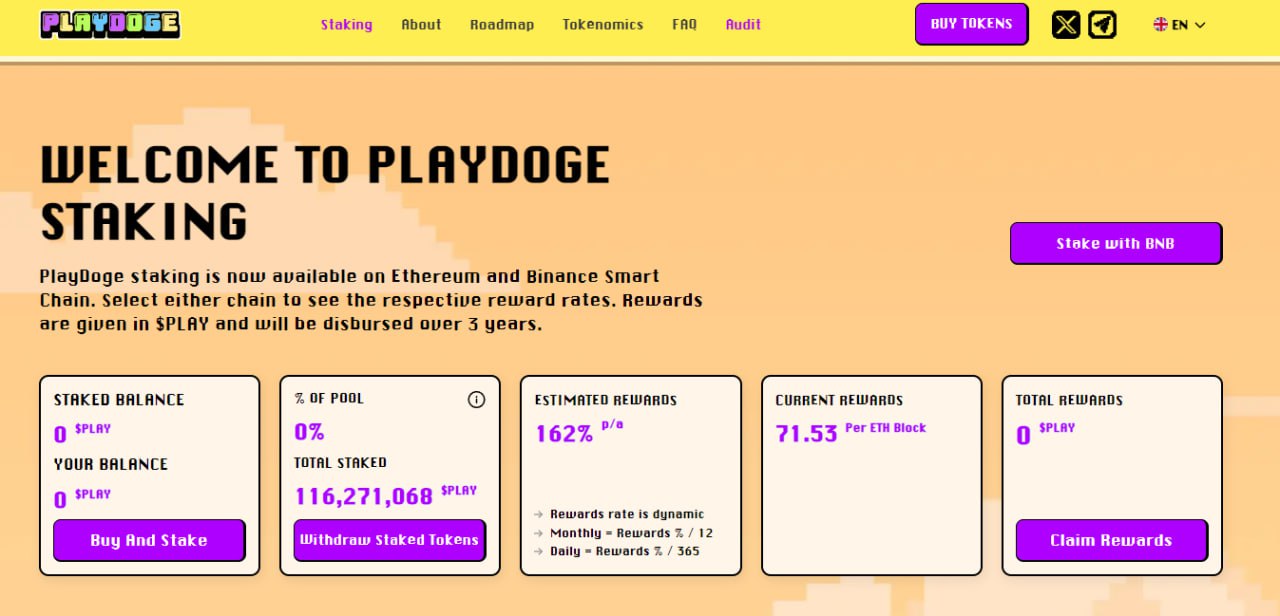Expand the EN language dropdown
This screenshot has height=616, width=1280.
click(1180, 25)
